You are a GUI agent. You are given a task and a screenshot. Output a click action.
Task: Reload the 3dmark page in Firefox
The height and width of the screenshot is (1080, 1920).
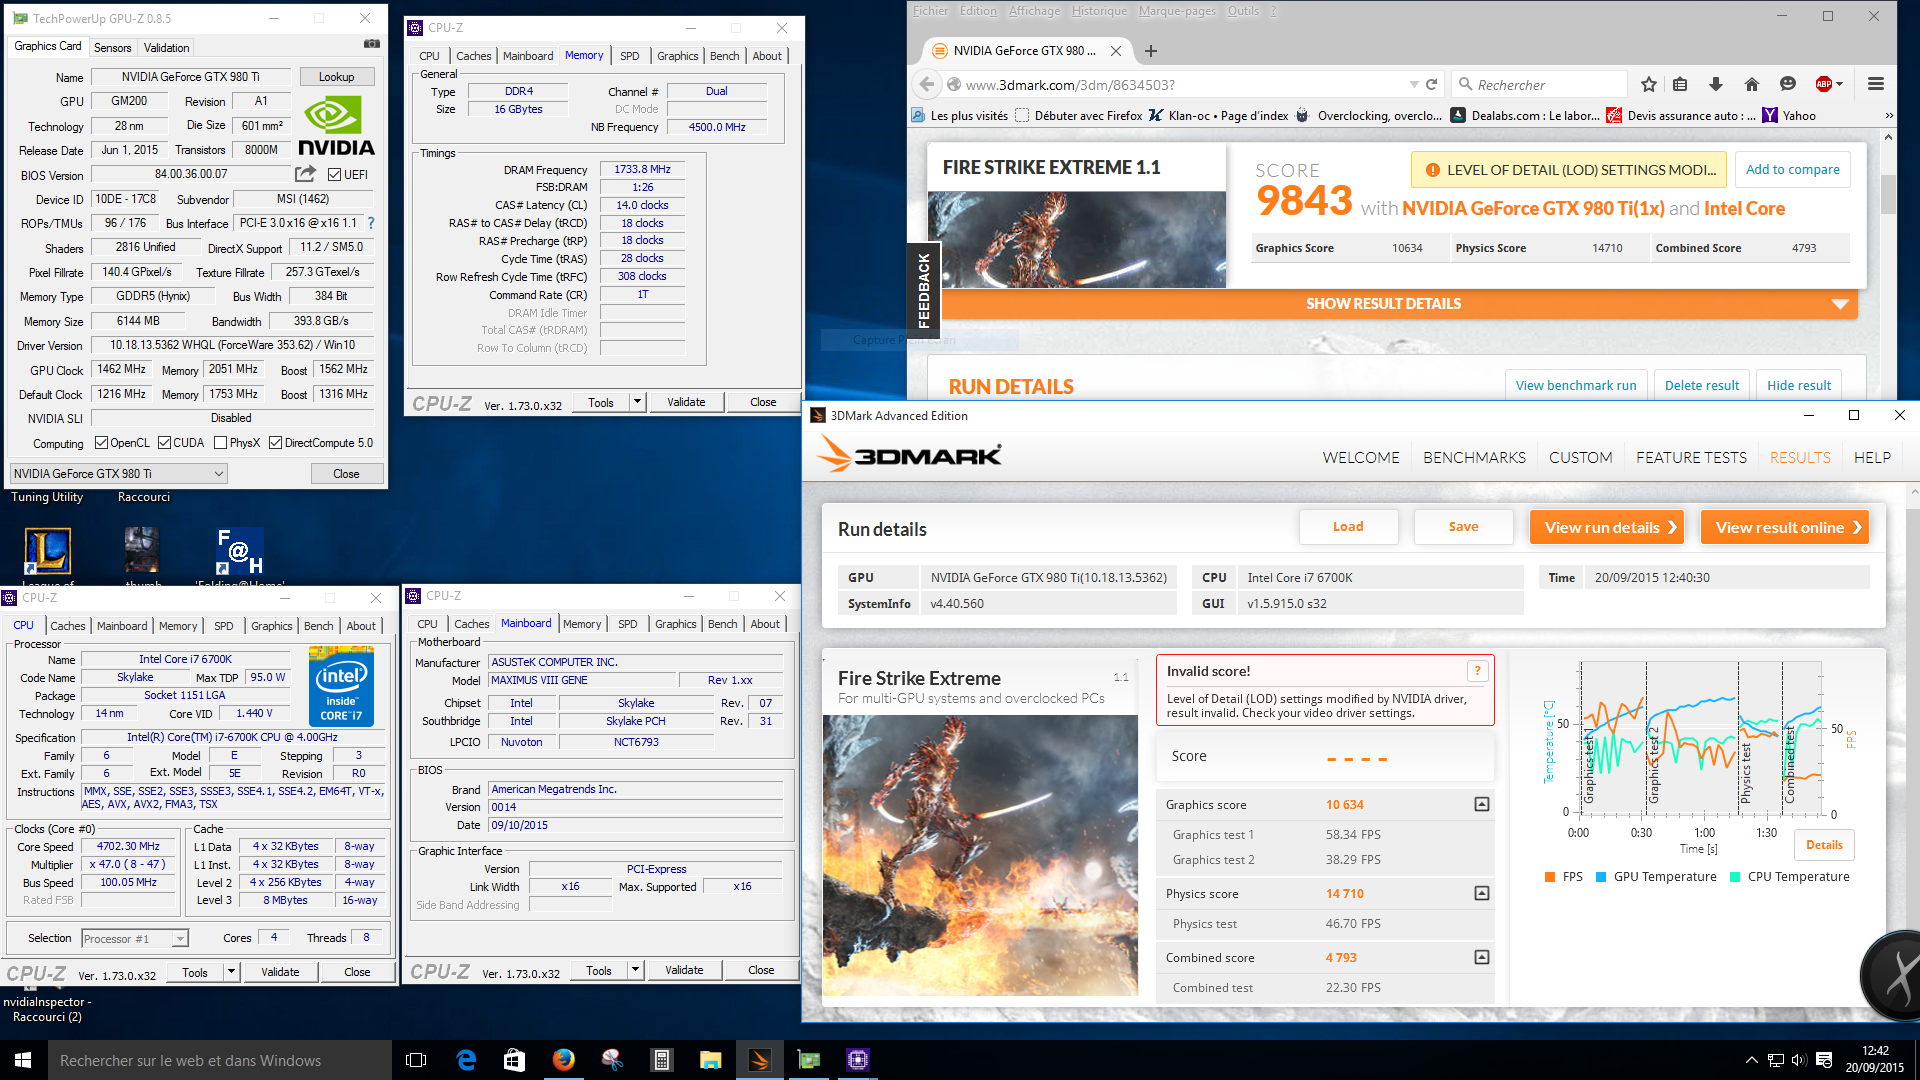click(x=1431, y=85)
